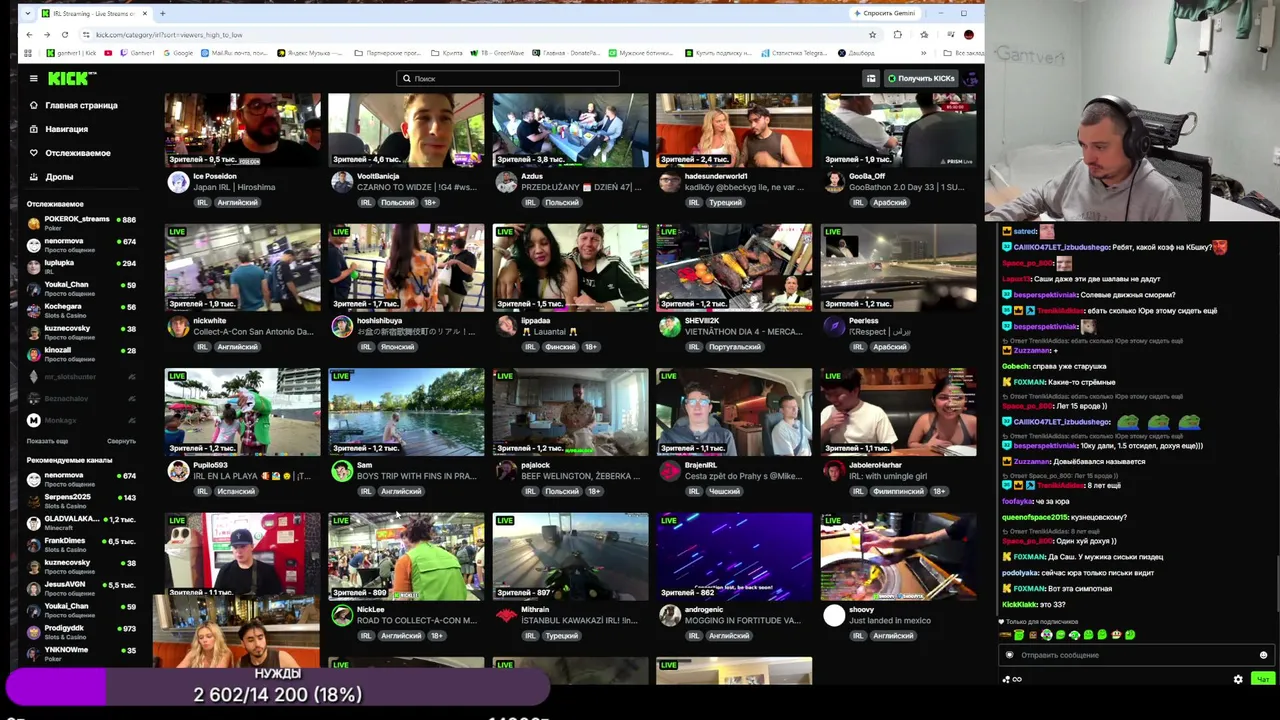Click the Английский tag under Ice Poseidon
This screenshot has width=1280, height=720.
(x=237, y=202)
